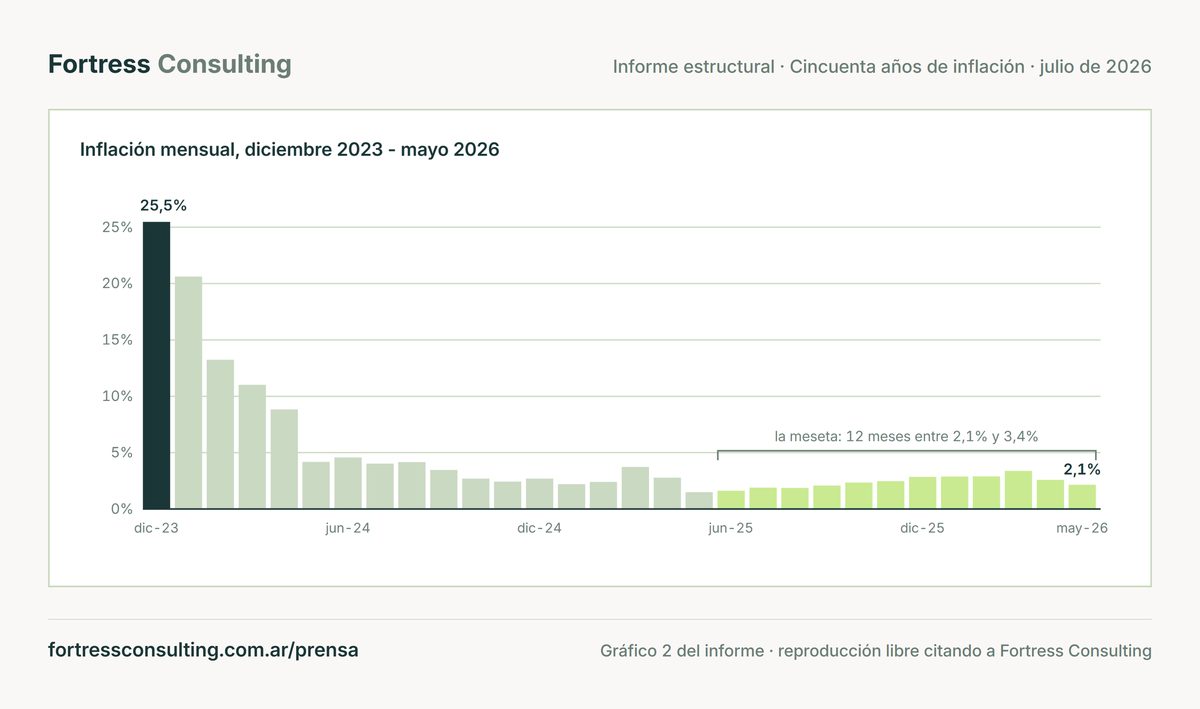This screenshot has height=709, width=1200.
Task: Click the 'dic-24' x-axis label
Action: 539,528
